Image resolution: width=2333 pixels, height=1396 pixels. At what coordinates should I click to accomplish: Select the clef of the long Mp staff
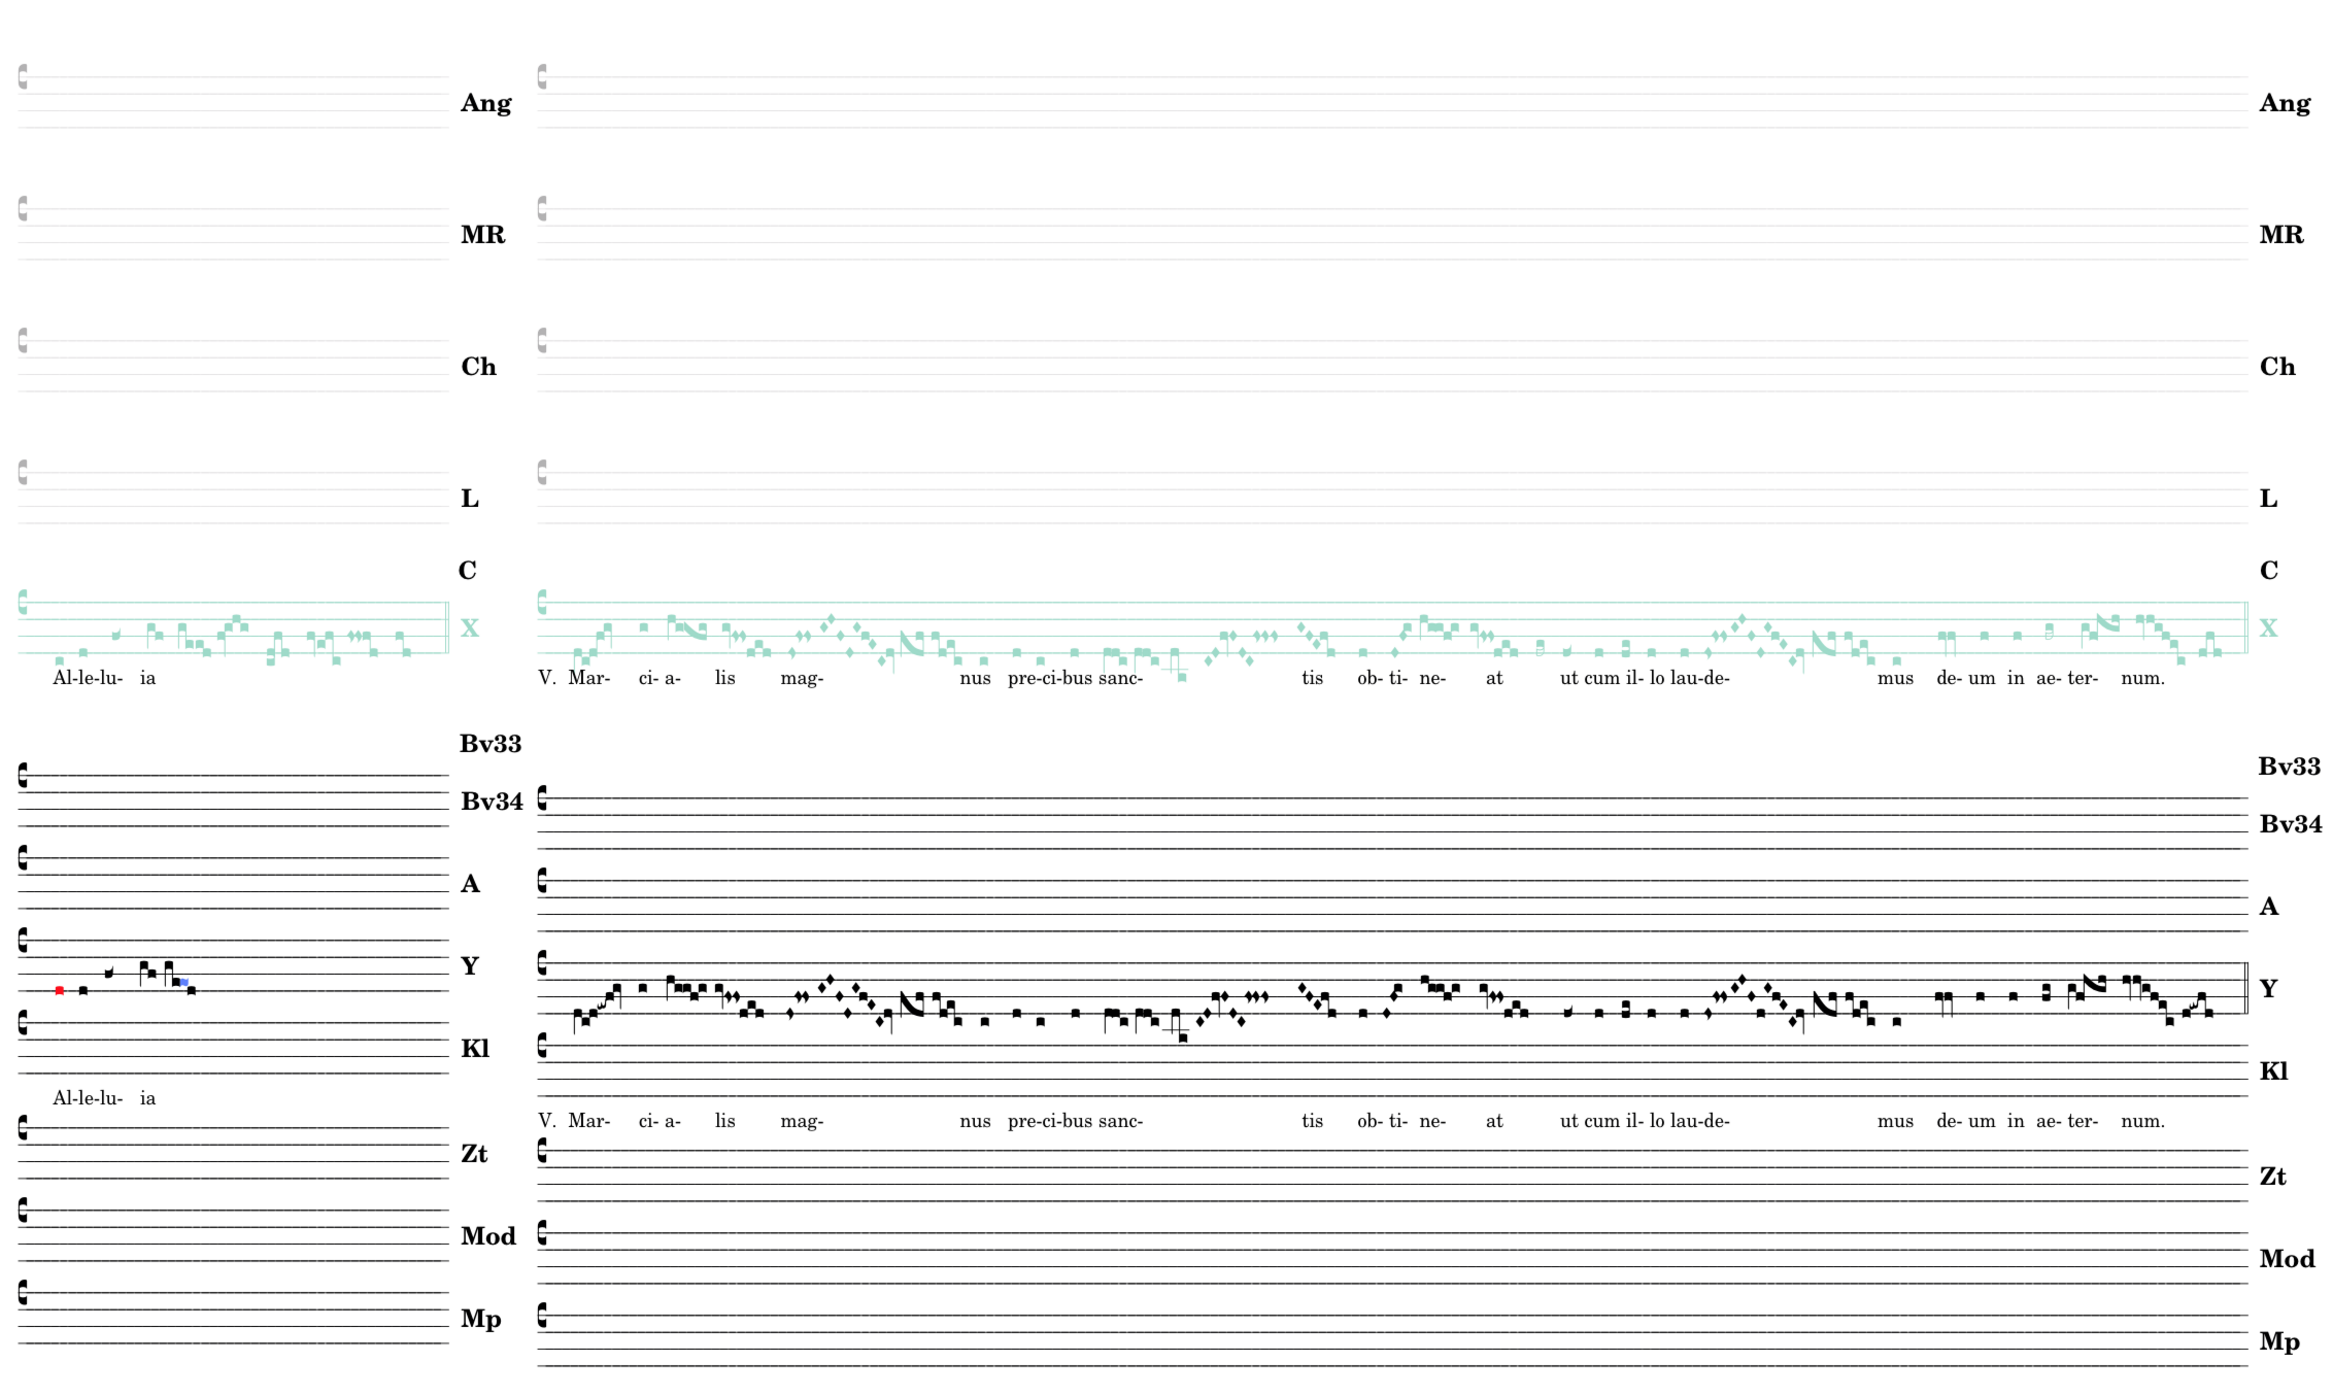coord(542,1315)
